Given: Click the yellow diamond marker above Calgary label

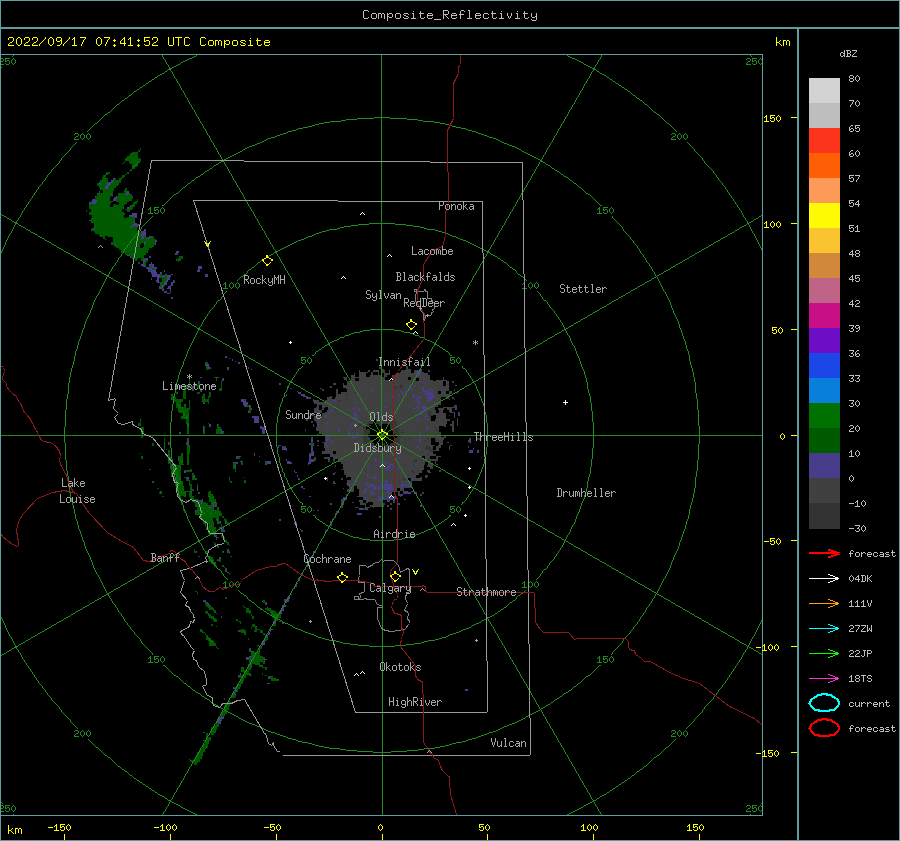Looking at the screenshot, I should 395,576.
